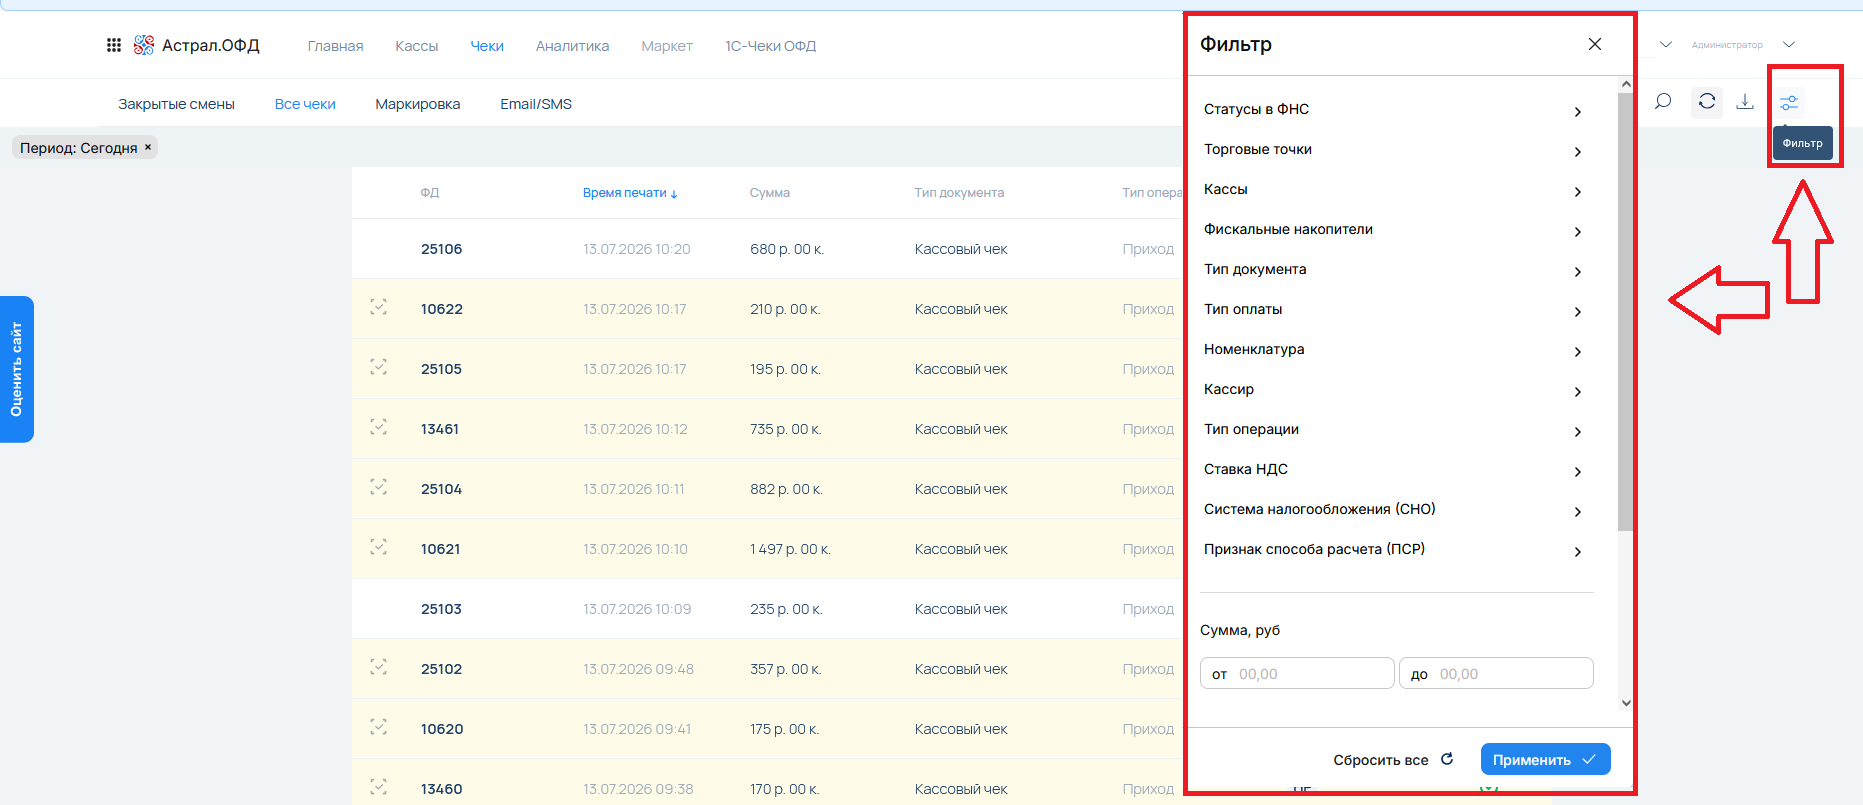The image size is (1863, 805).
Task: Click the search magnifier icon
Action: [x=1663, y=102]
